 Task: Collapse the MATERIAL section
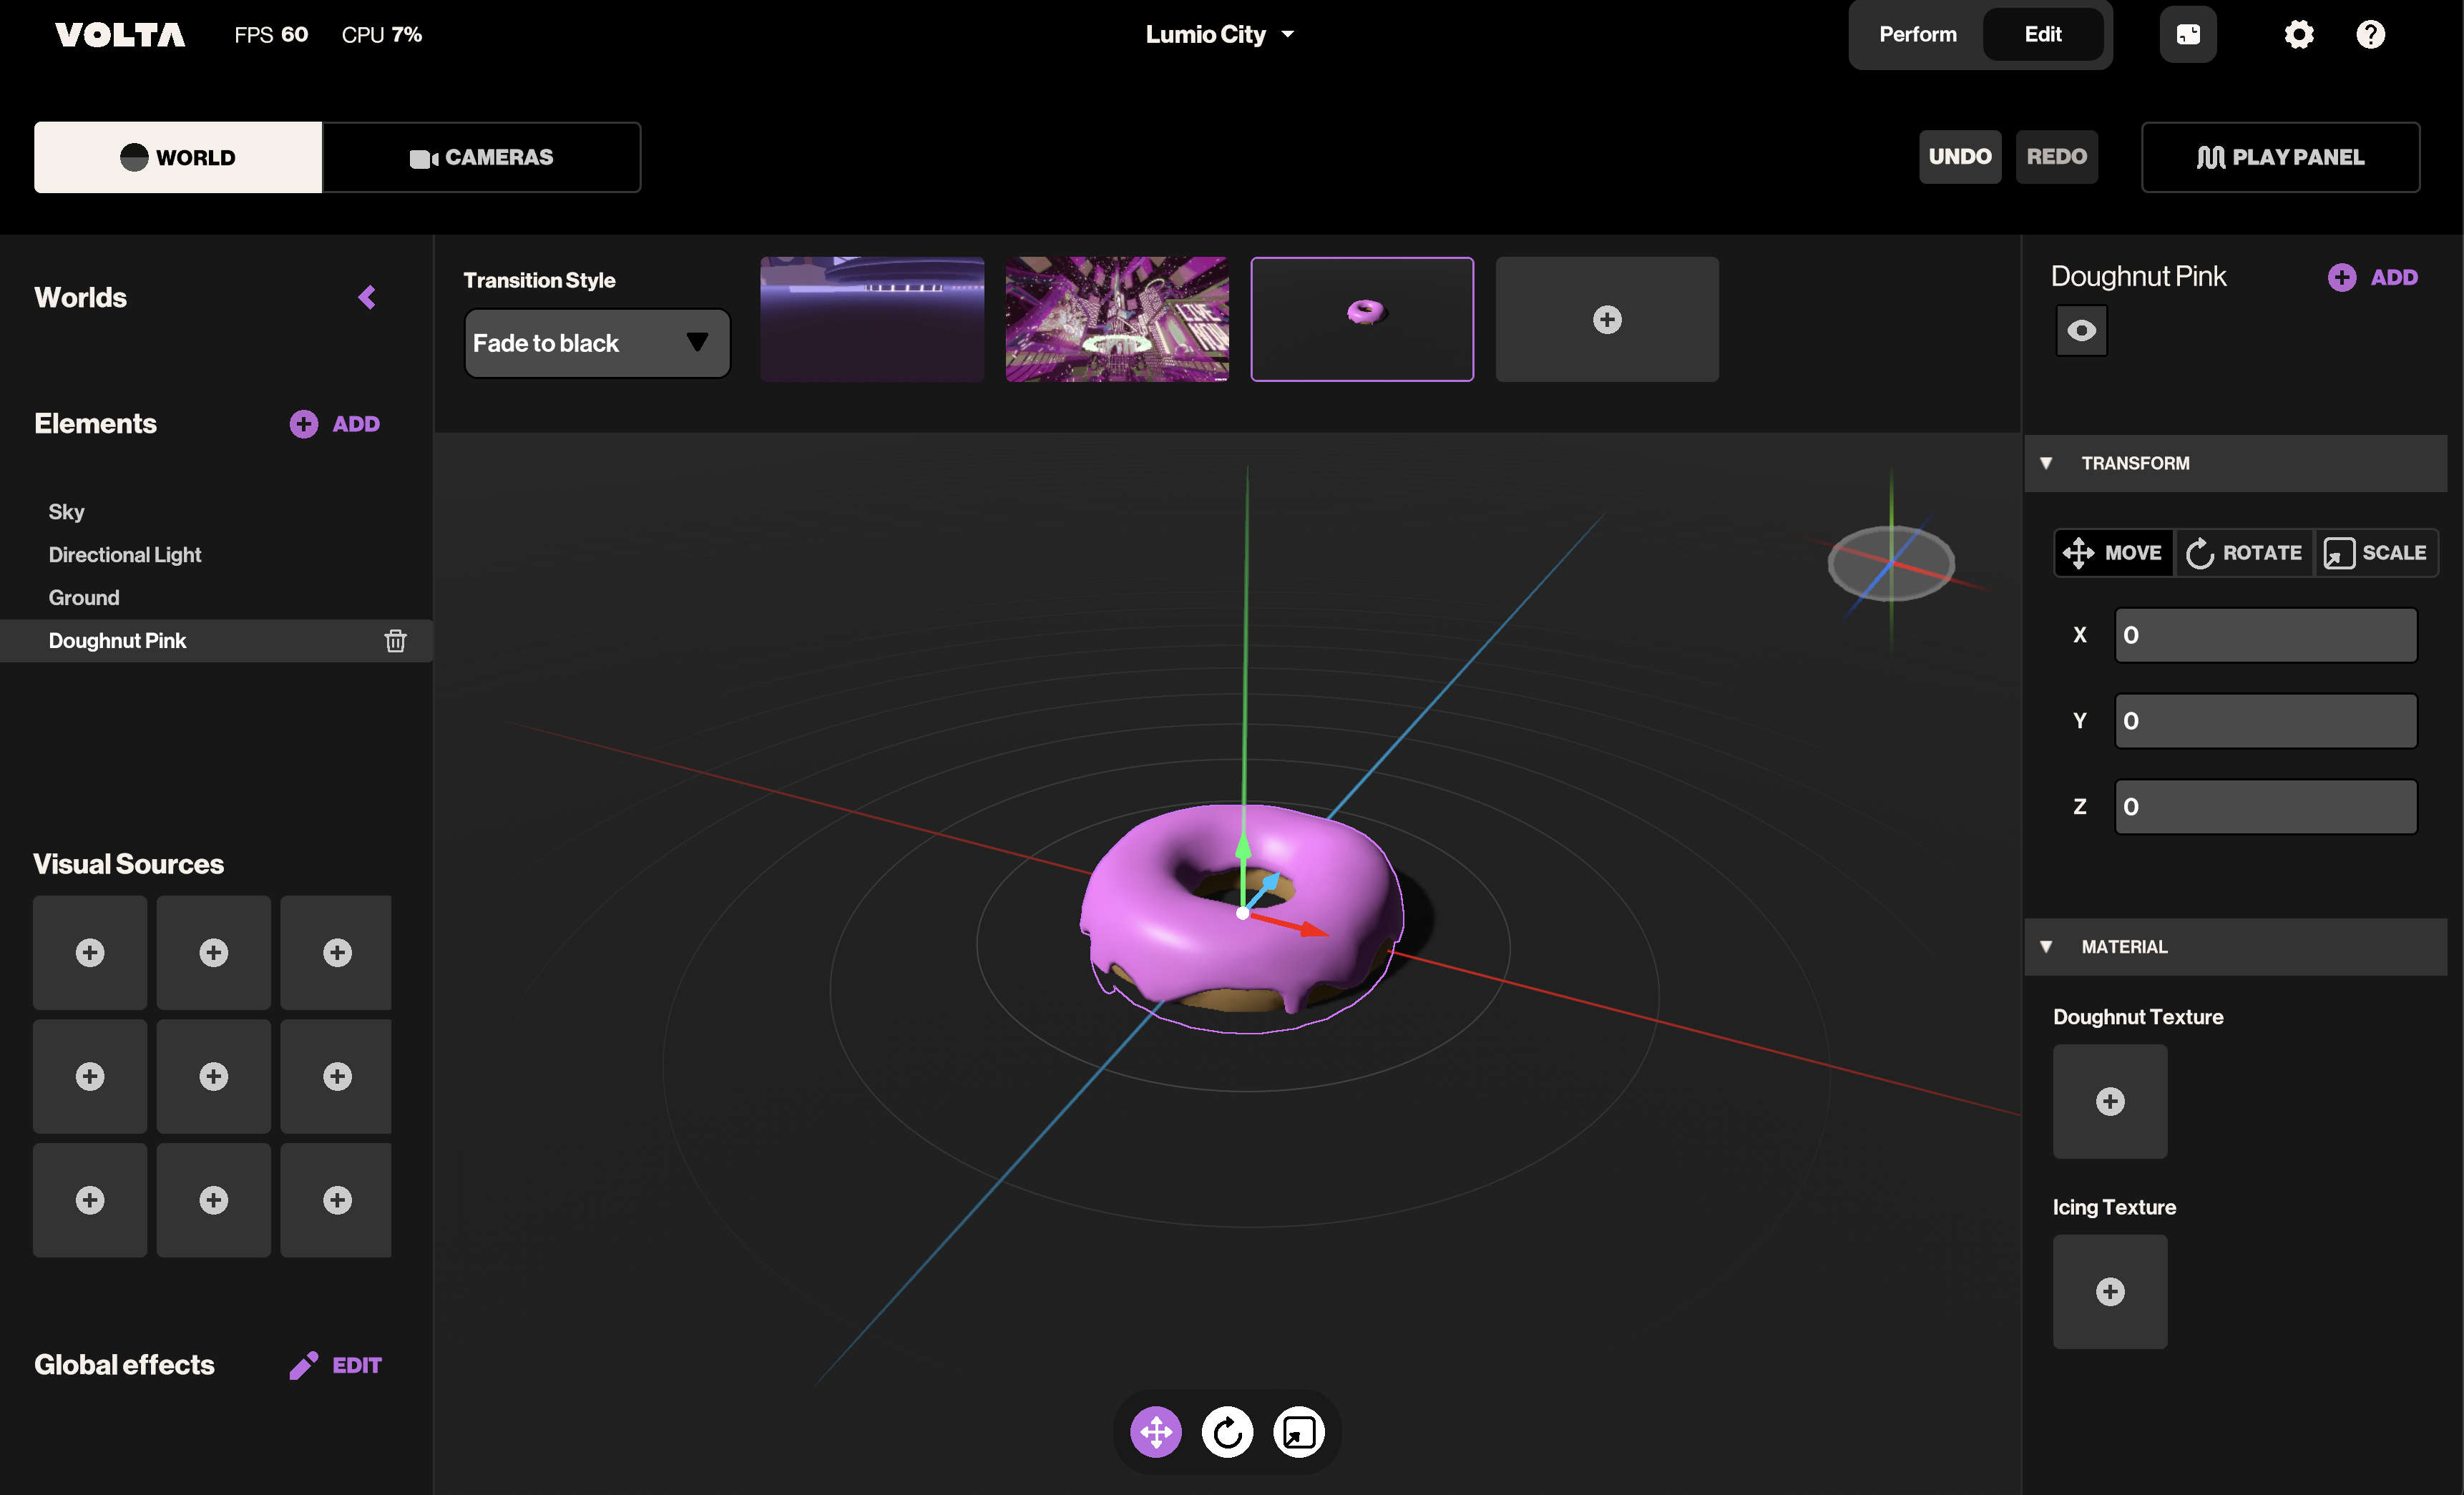2046,946
